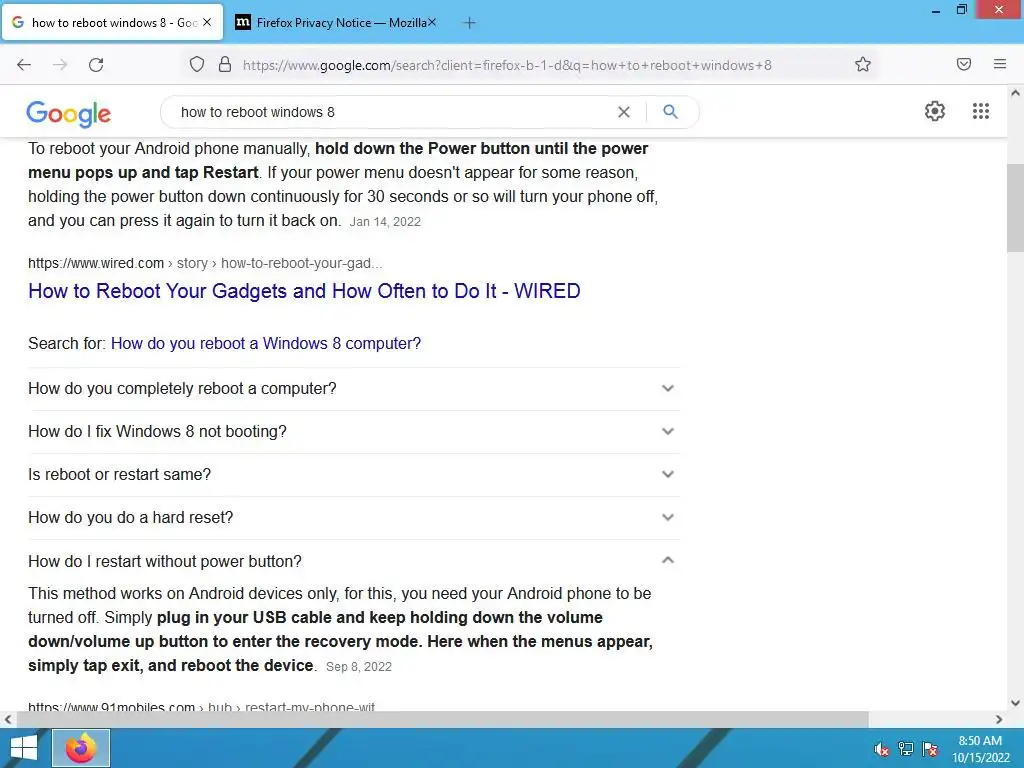1024x768 pixels.
Task: Click the 'Sep 8, 2022' date text
Action: click(x=359, y=667)
